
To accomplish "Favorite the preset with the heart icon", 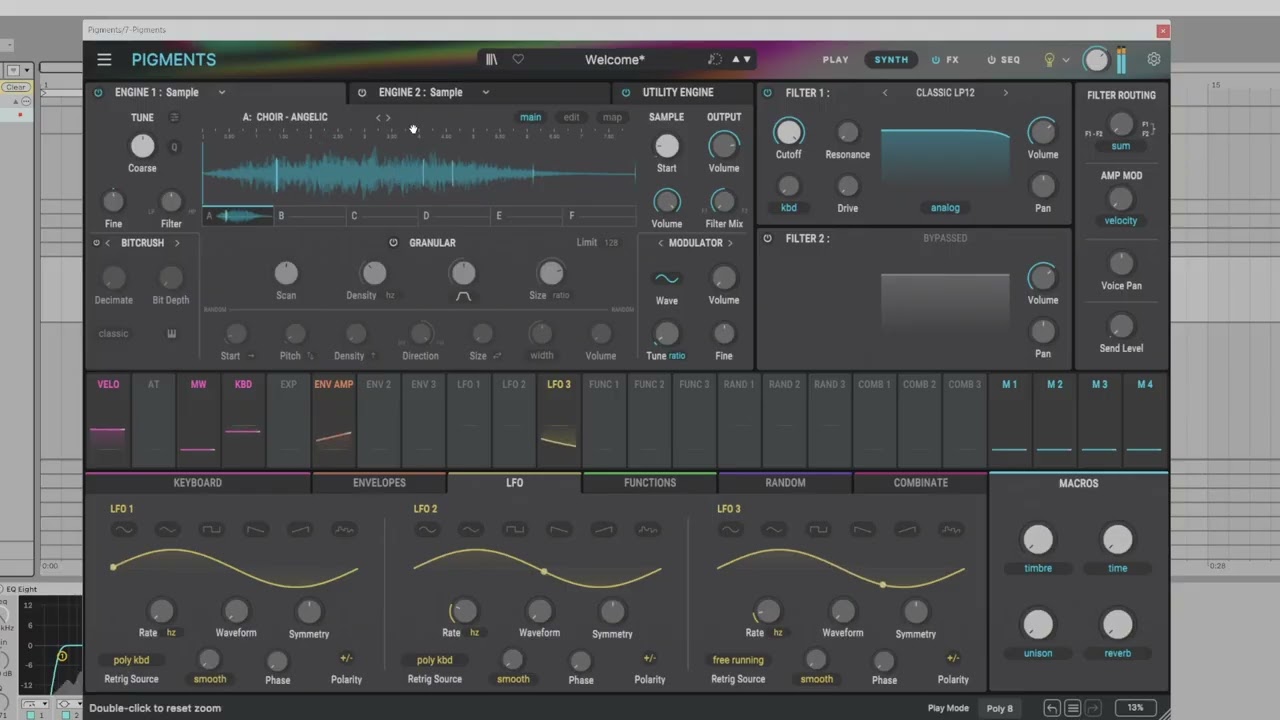I will click(518, 60).
